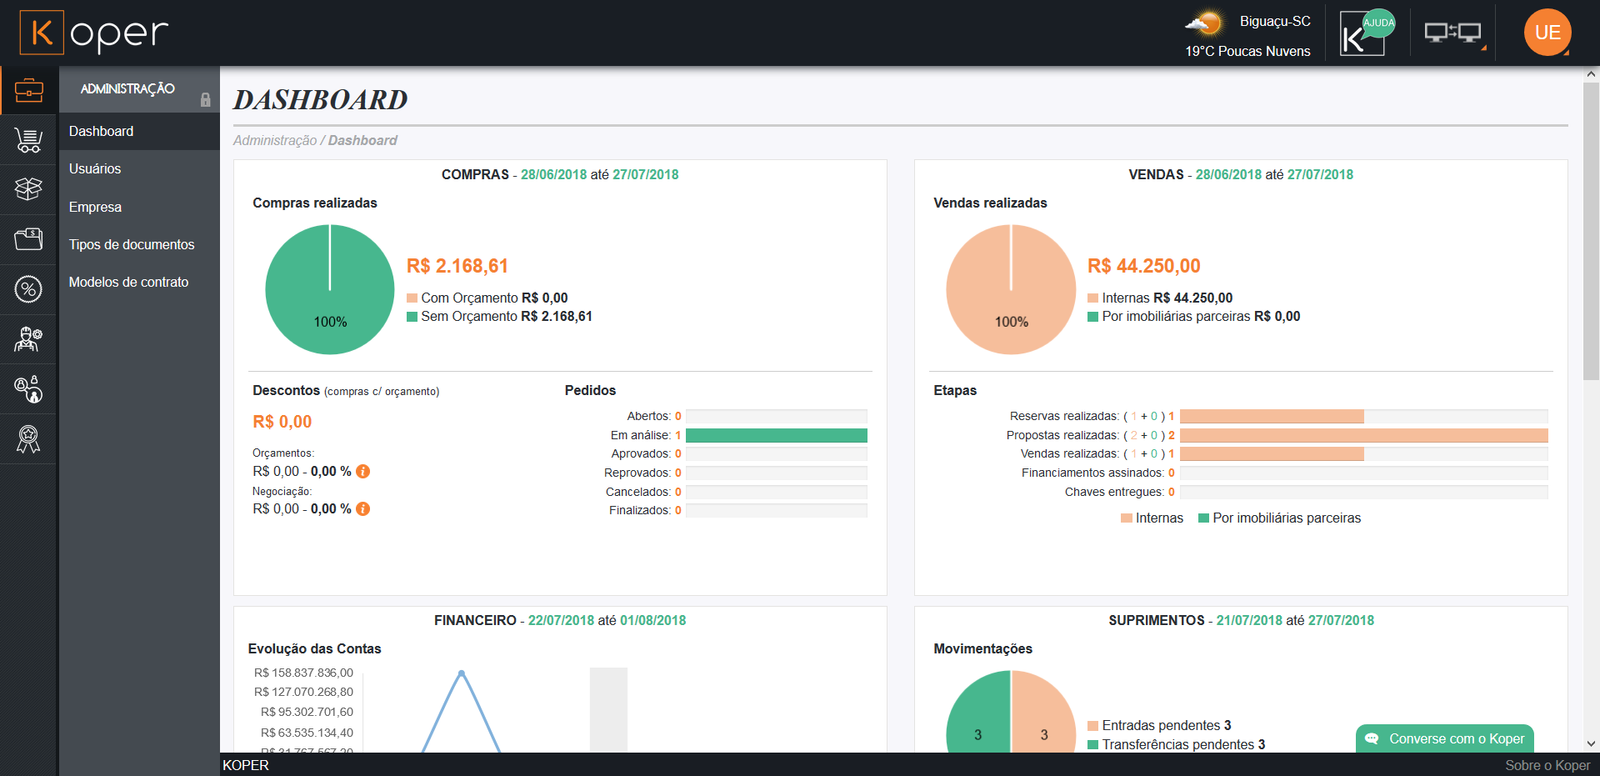Click the info icon beside Orçamentos percentage

point(363,471)
